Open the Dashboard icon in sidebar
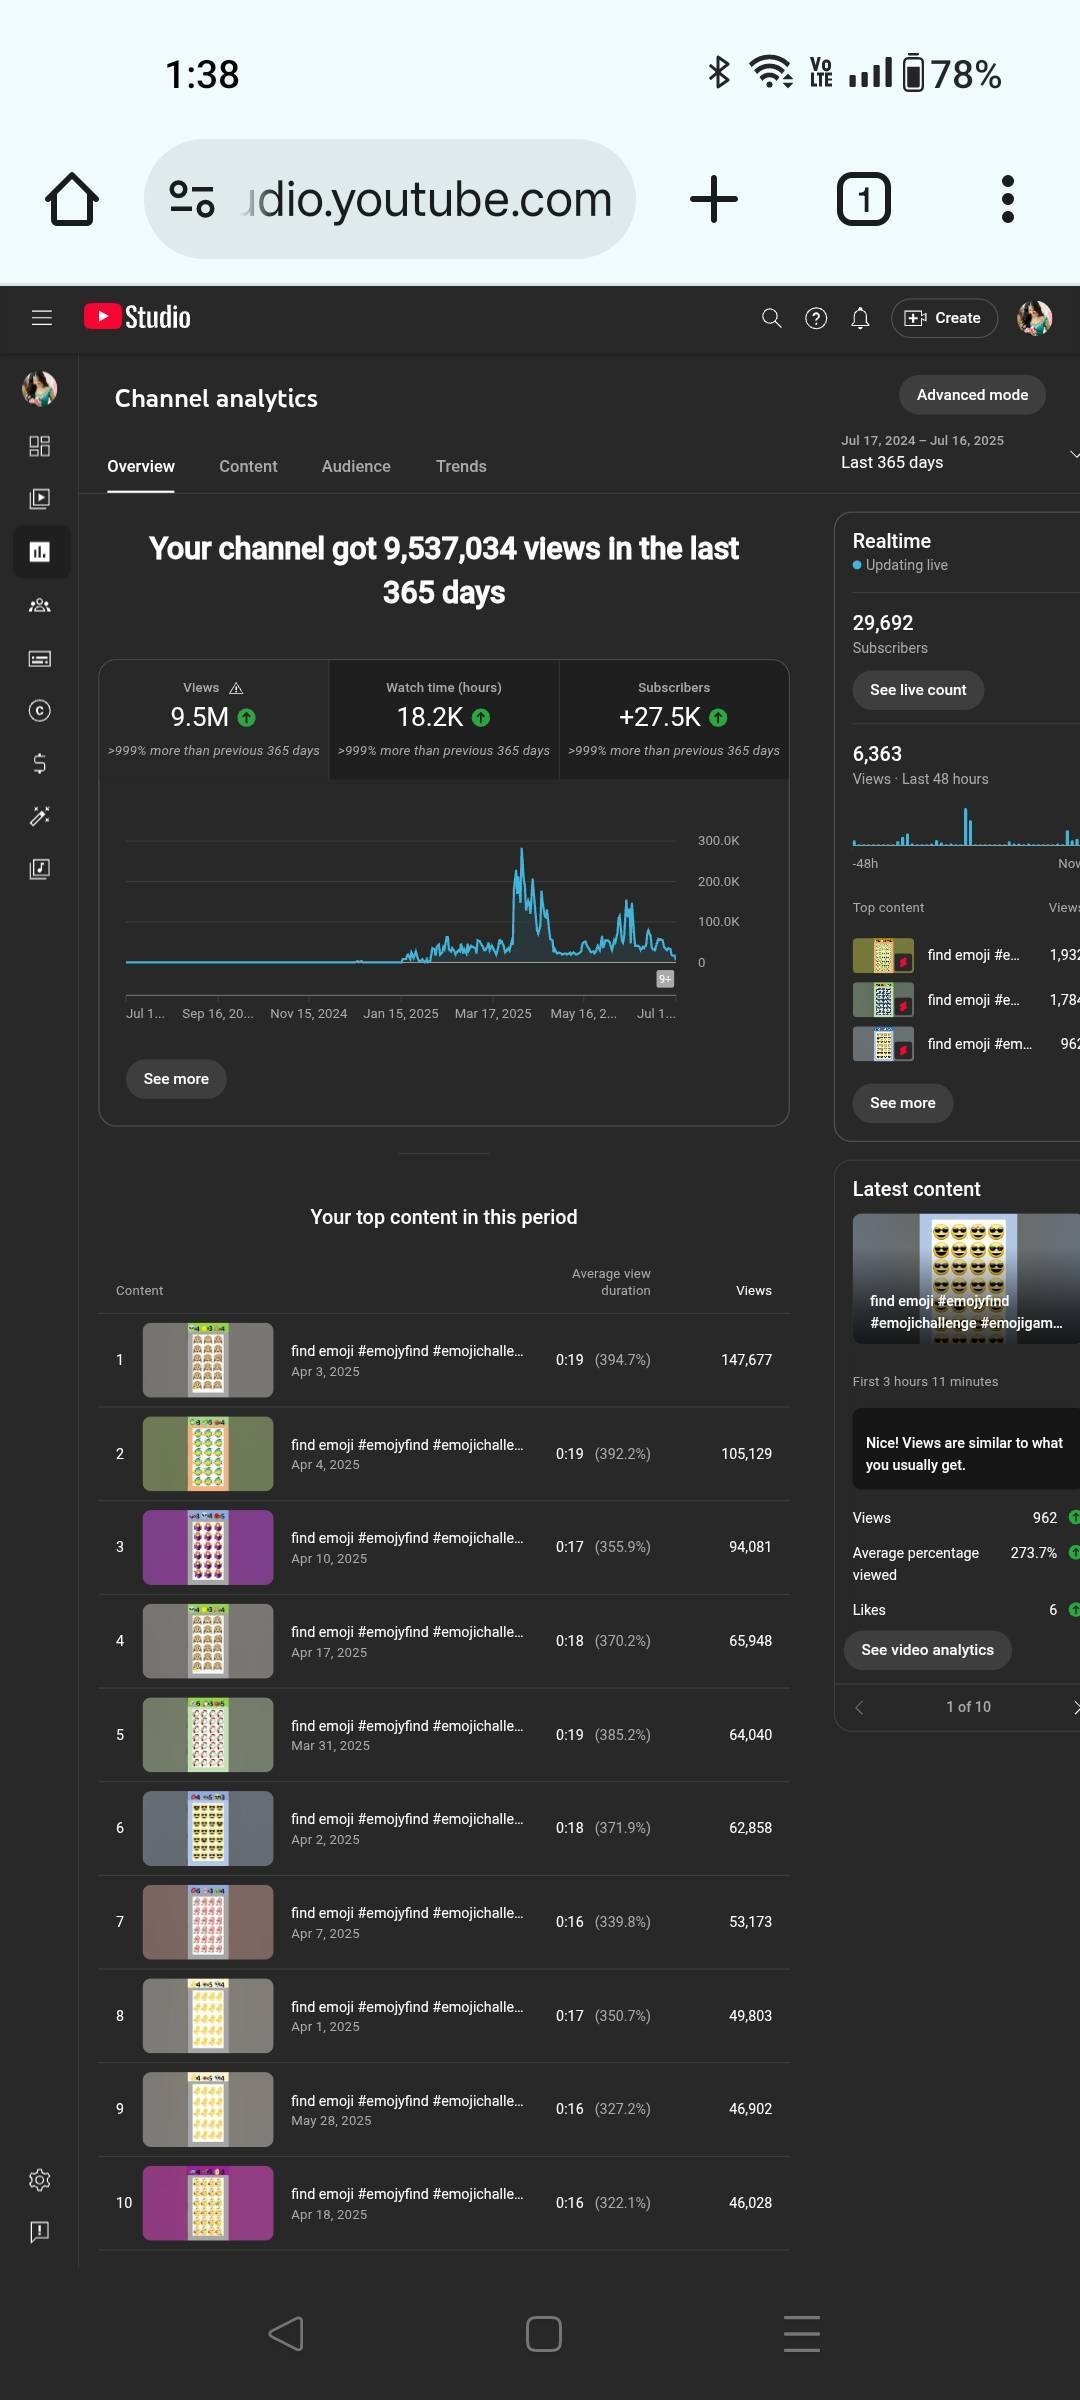The image size is (1080, 2400). (x=40, y=446)
